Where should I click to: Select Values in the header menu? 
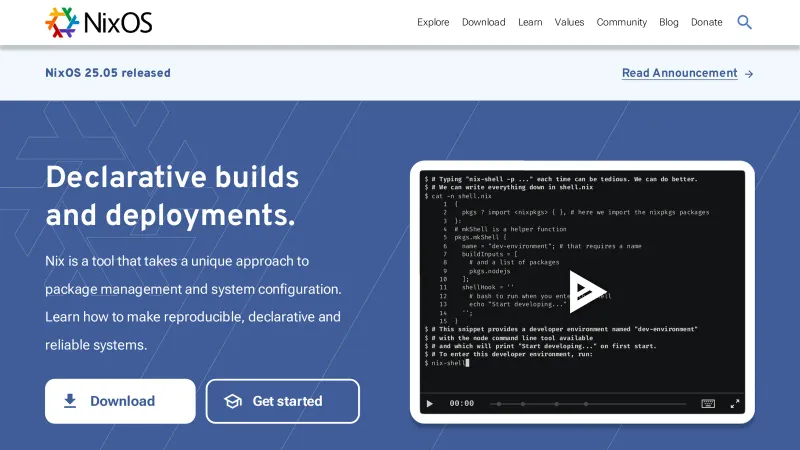click(x=569, y=22)
